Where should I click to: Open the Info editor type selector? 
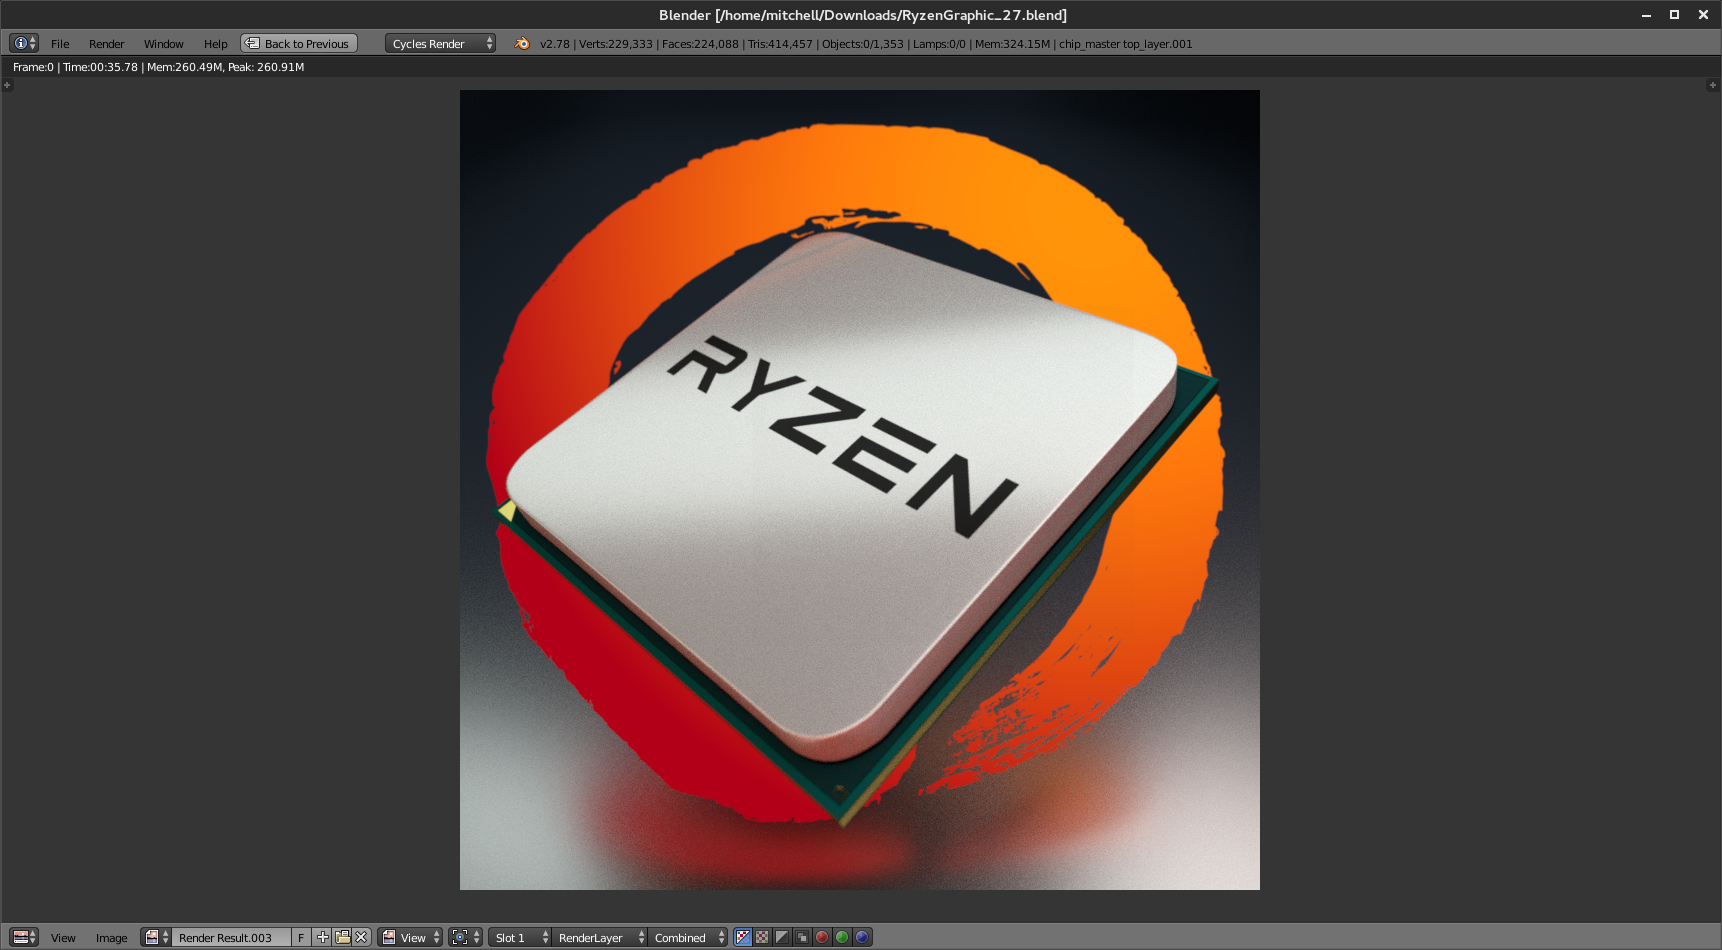(x=24, y=43)
